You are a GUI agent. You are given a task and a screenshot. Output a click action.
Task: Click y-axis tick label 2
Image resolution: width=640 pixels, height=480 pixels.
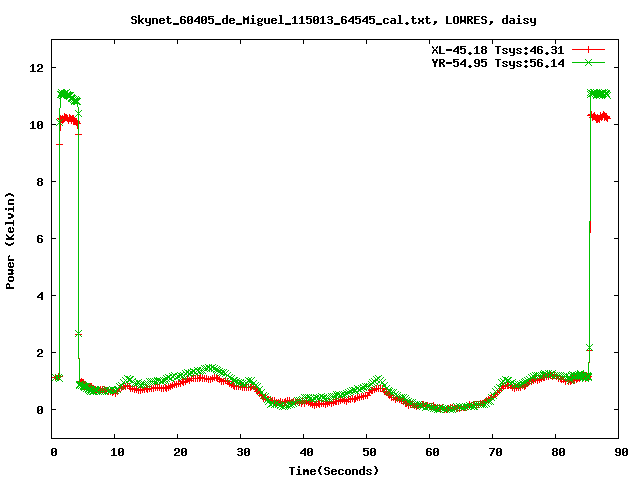(x=40, y=353)
